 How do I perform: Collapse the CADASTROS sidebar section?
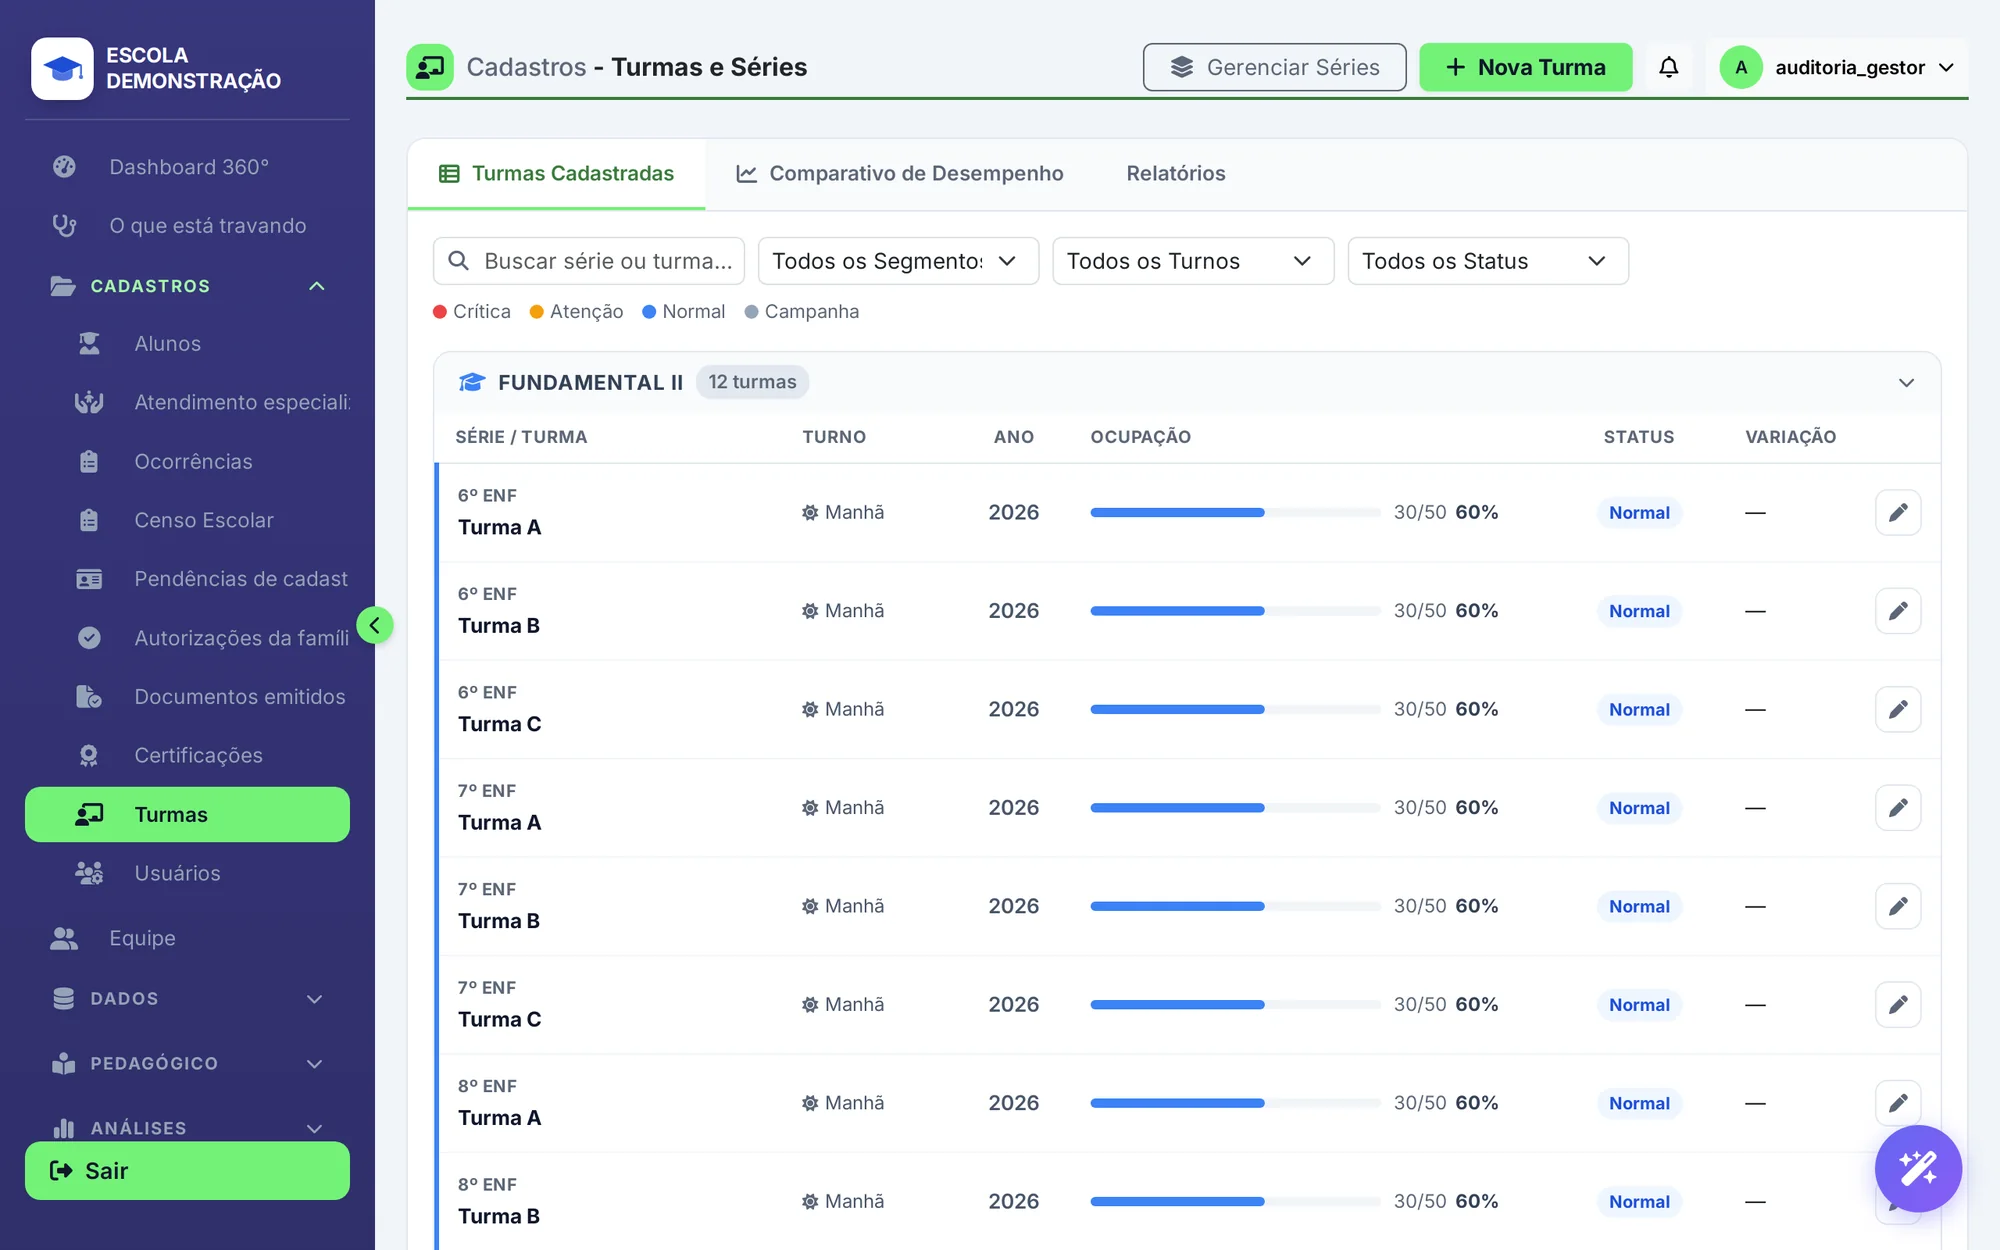click(x=187, y=286)
